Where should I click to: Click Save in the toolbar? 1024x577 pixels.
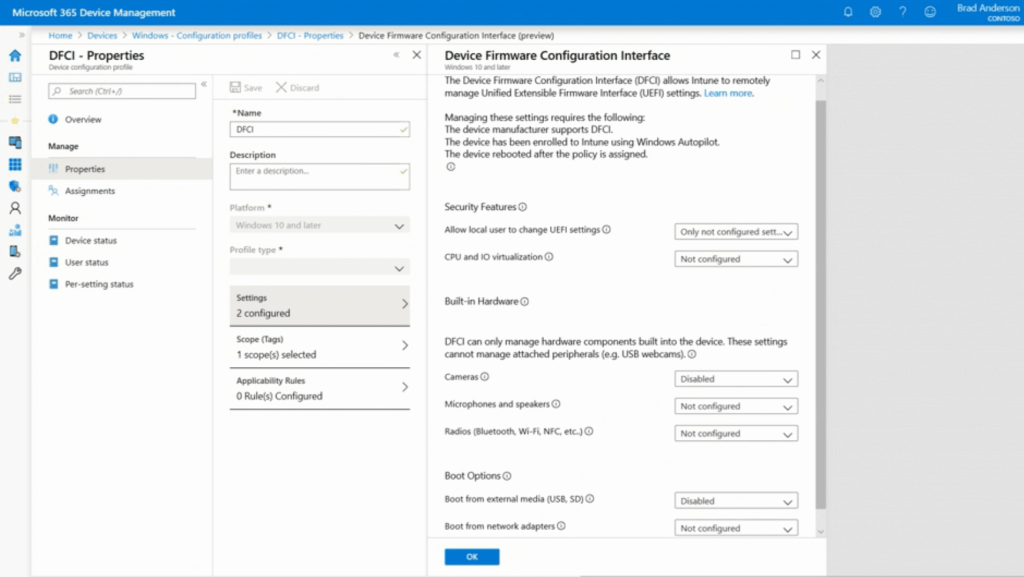(246, 87)
